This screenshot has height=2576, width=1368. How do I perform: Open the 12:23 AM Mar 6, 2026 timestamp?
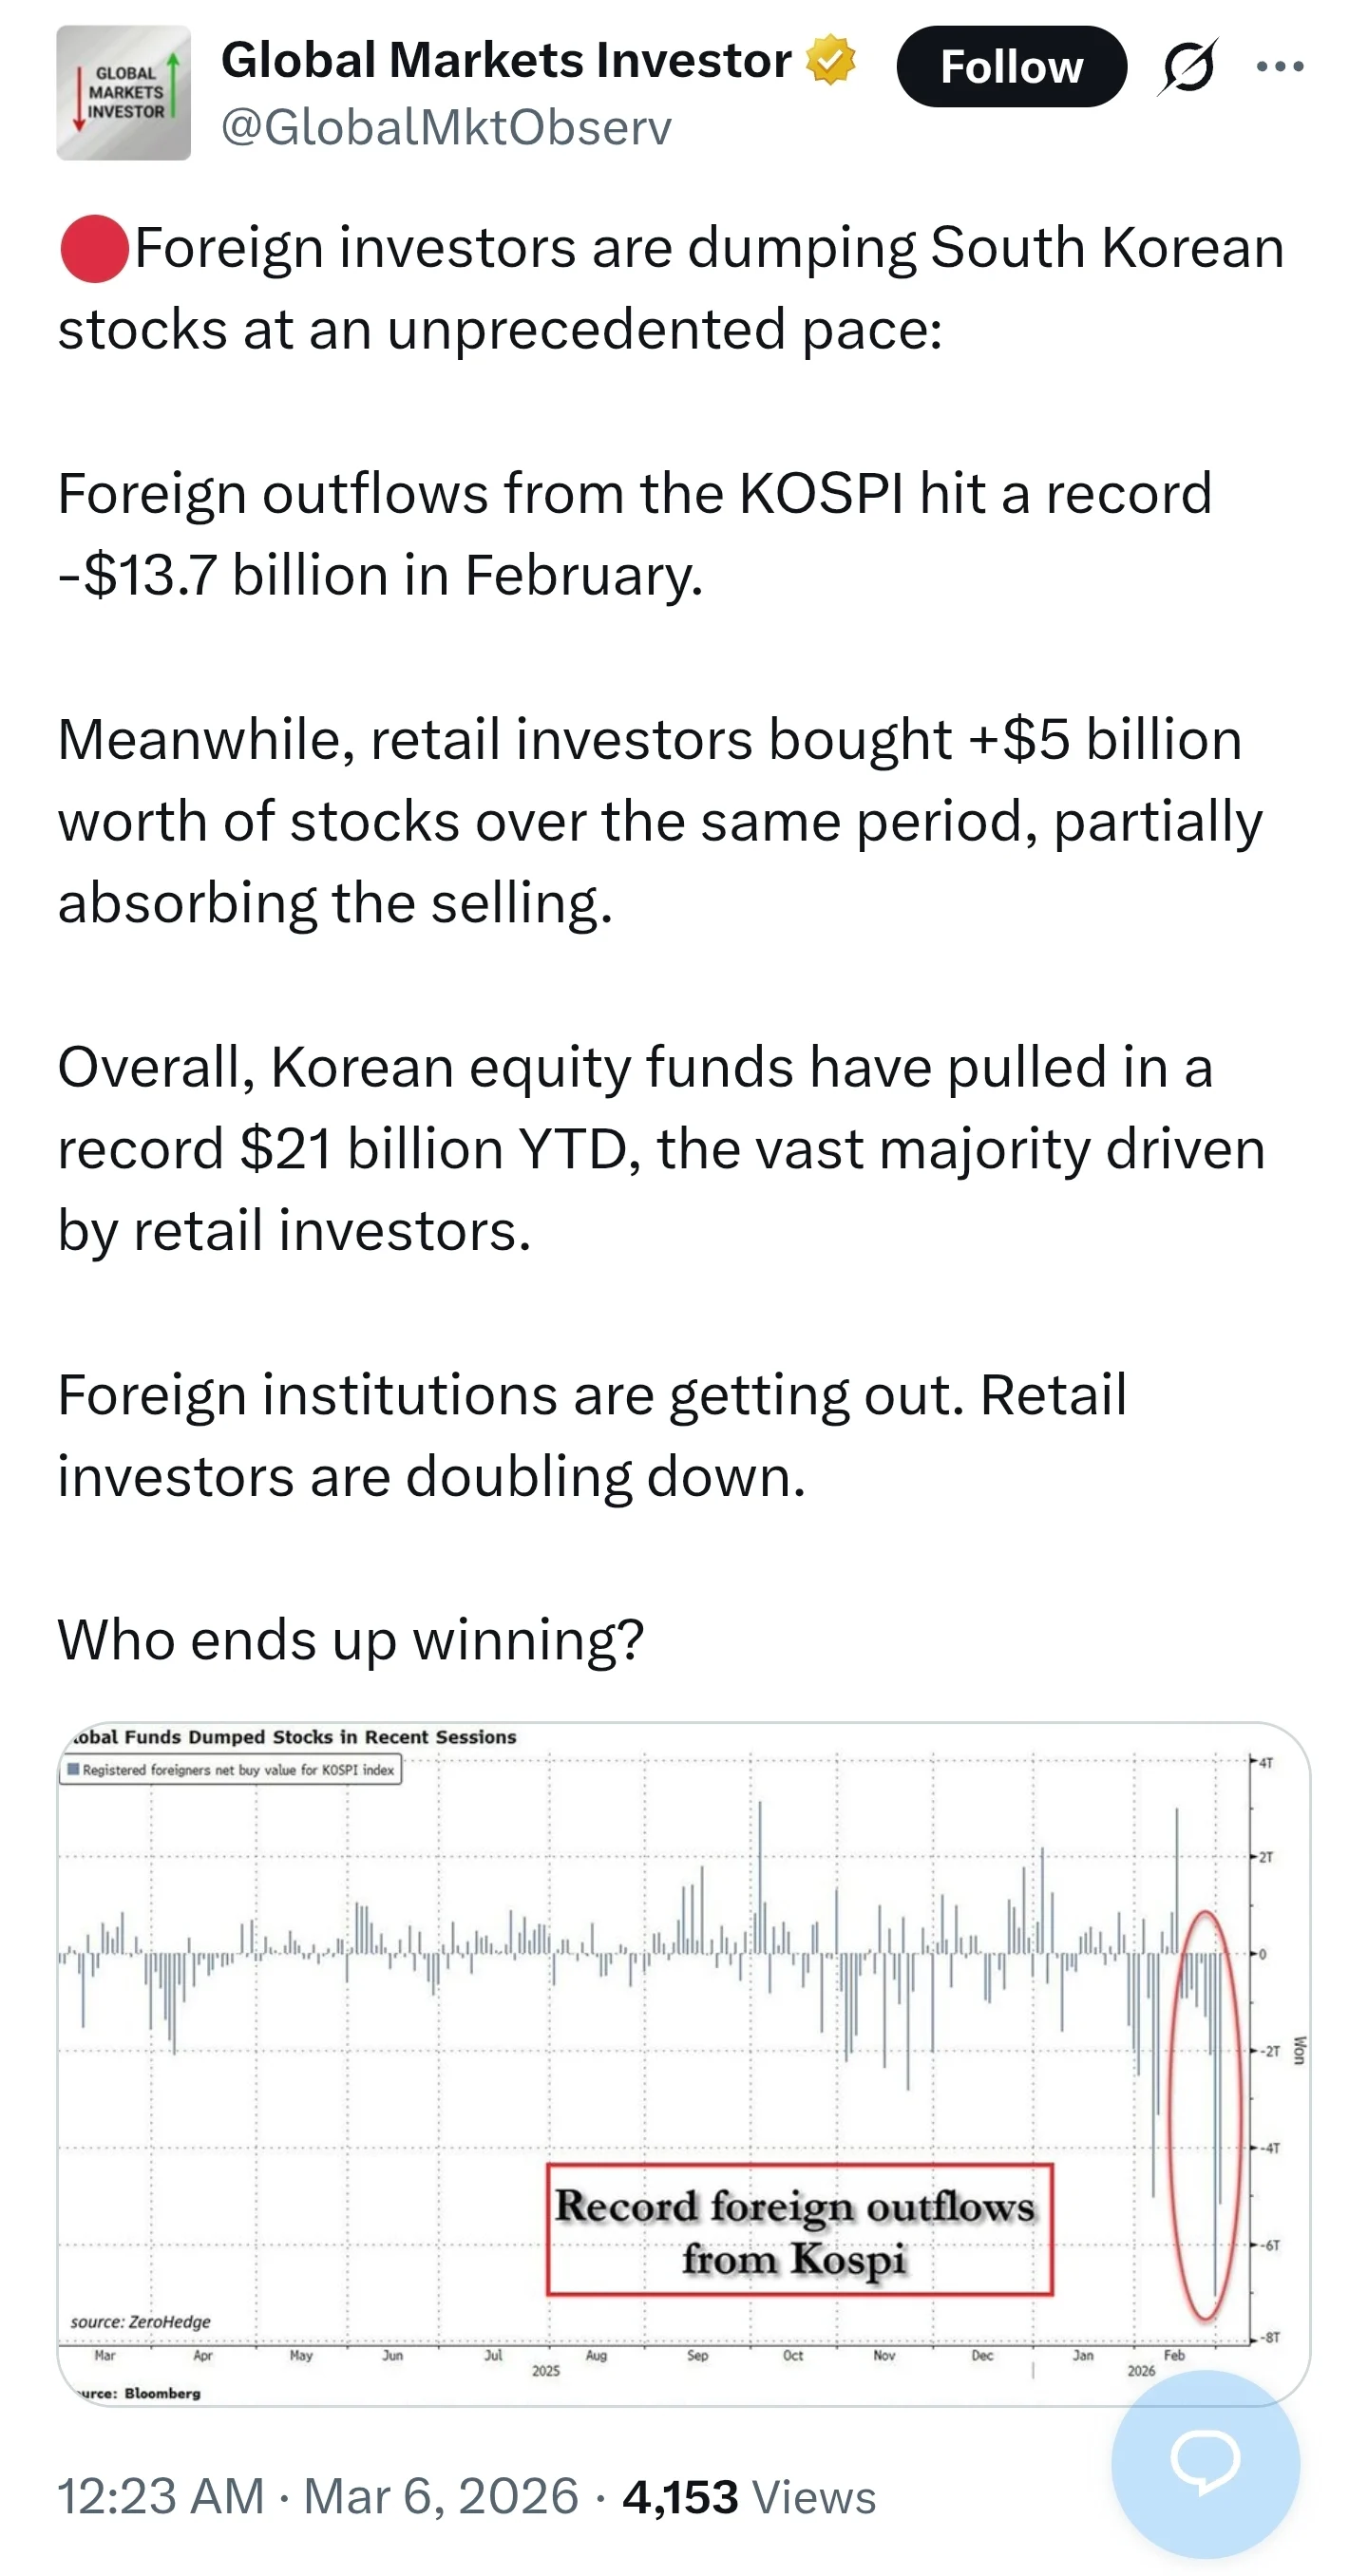[x=317, y=2496]
